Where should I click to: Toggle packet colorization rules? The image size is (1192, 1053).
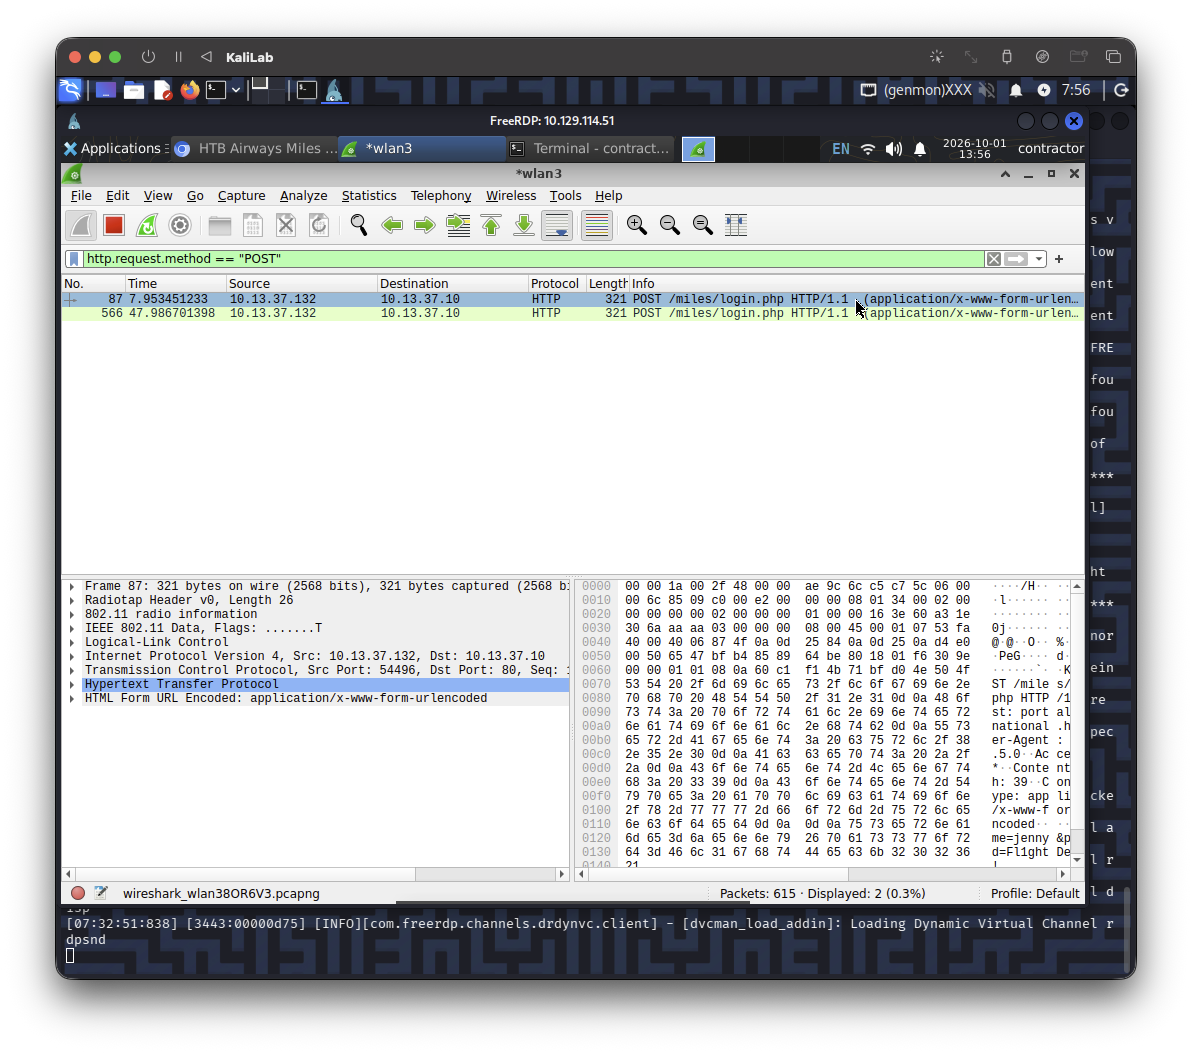(x=598, y=225)
